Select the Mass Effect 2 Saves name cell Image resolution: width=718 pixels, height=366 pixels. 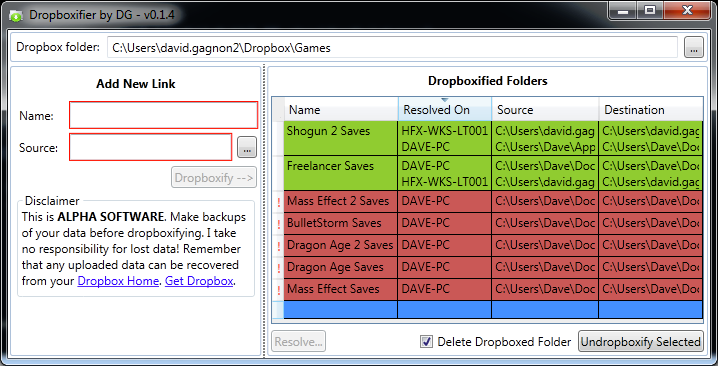point(341,201)
